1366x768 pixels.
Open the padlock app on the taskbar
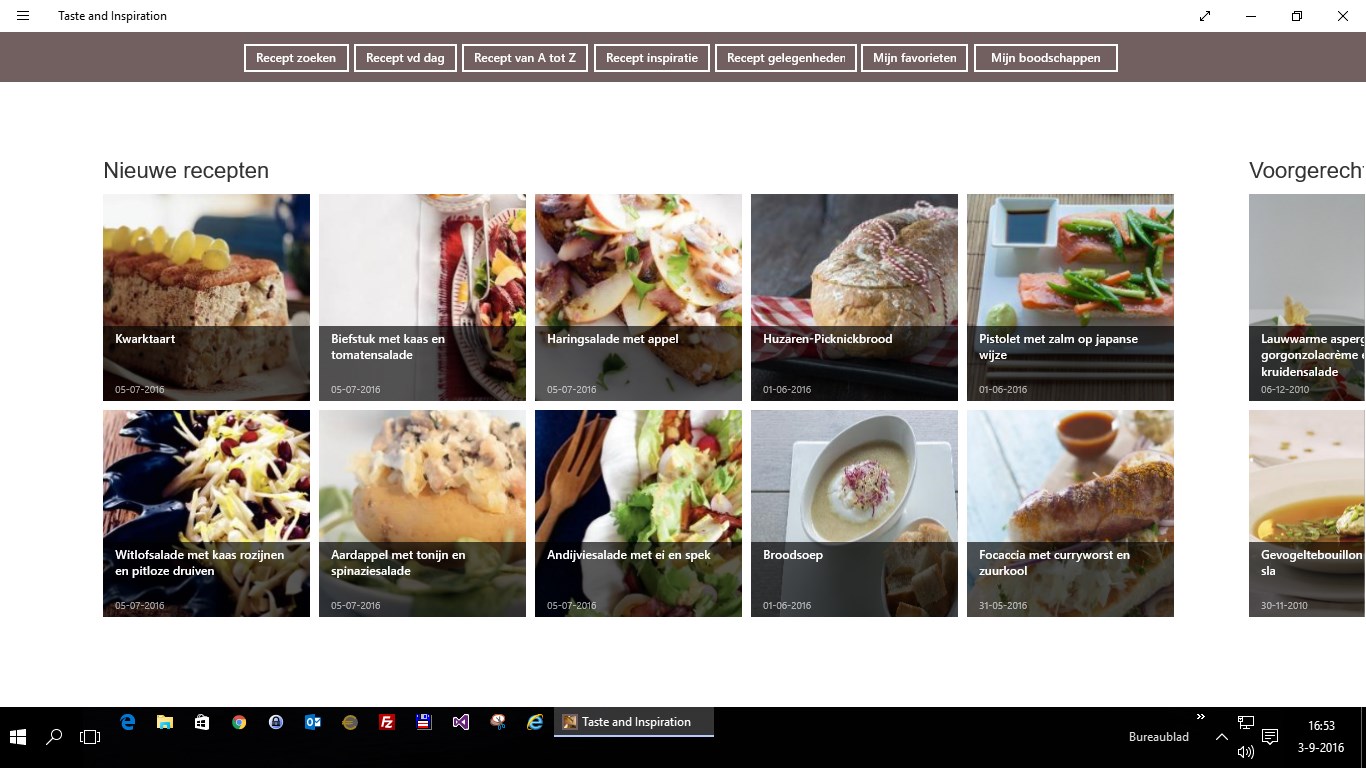click(x=276, y=722)
